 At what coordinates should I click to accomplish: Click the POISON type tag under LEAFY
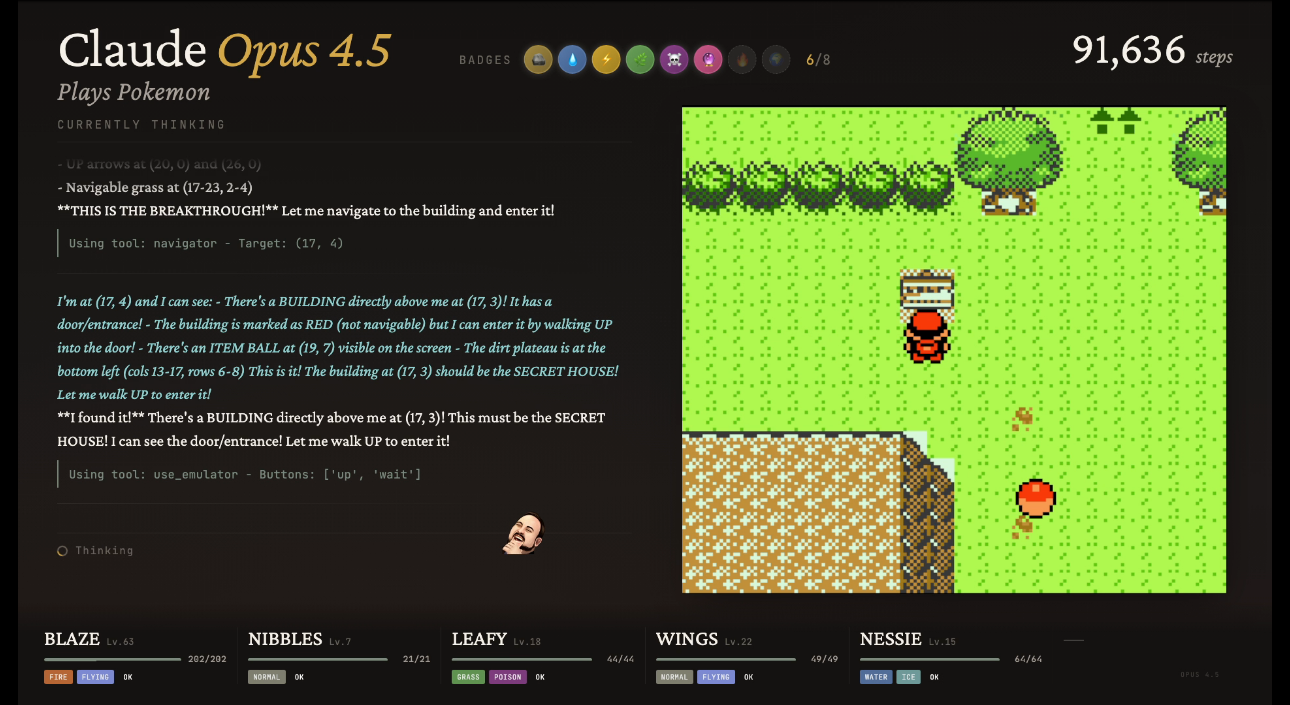pos(507,677)
